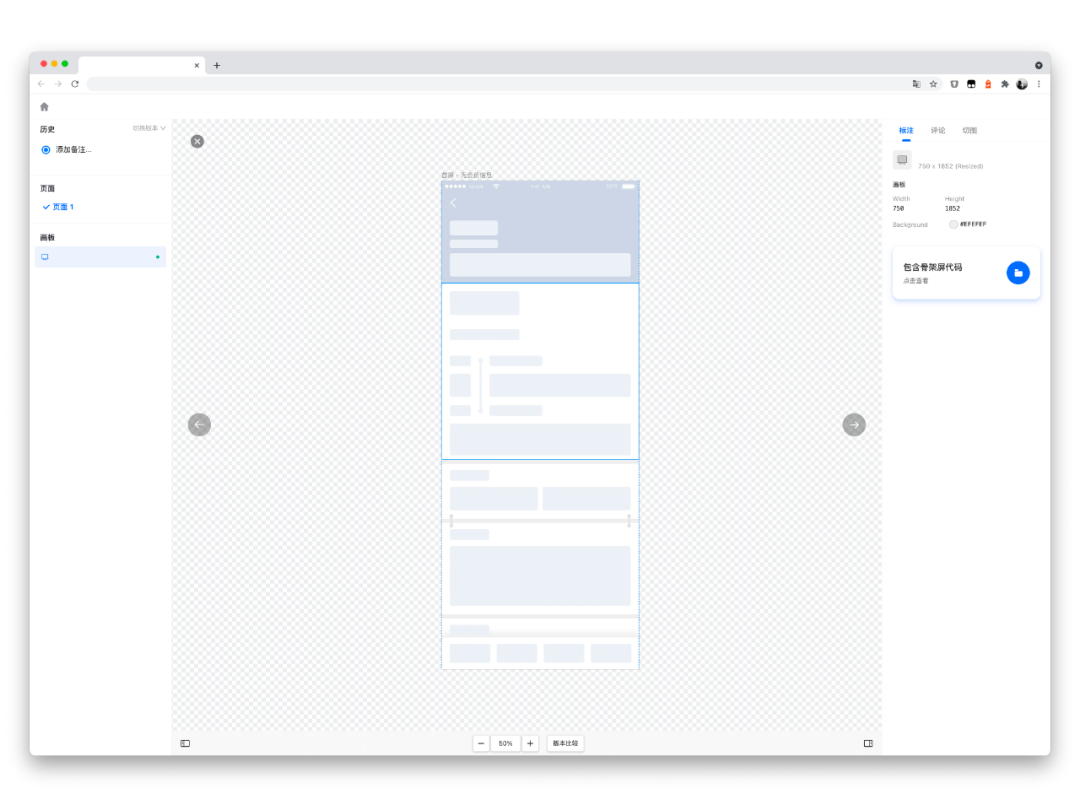Click the 750 x 1852 (Resized) size text

pos(950,166)
